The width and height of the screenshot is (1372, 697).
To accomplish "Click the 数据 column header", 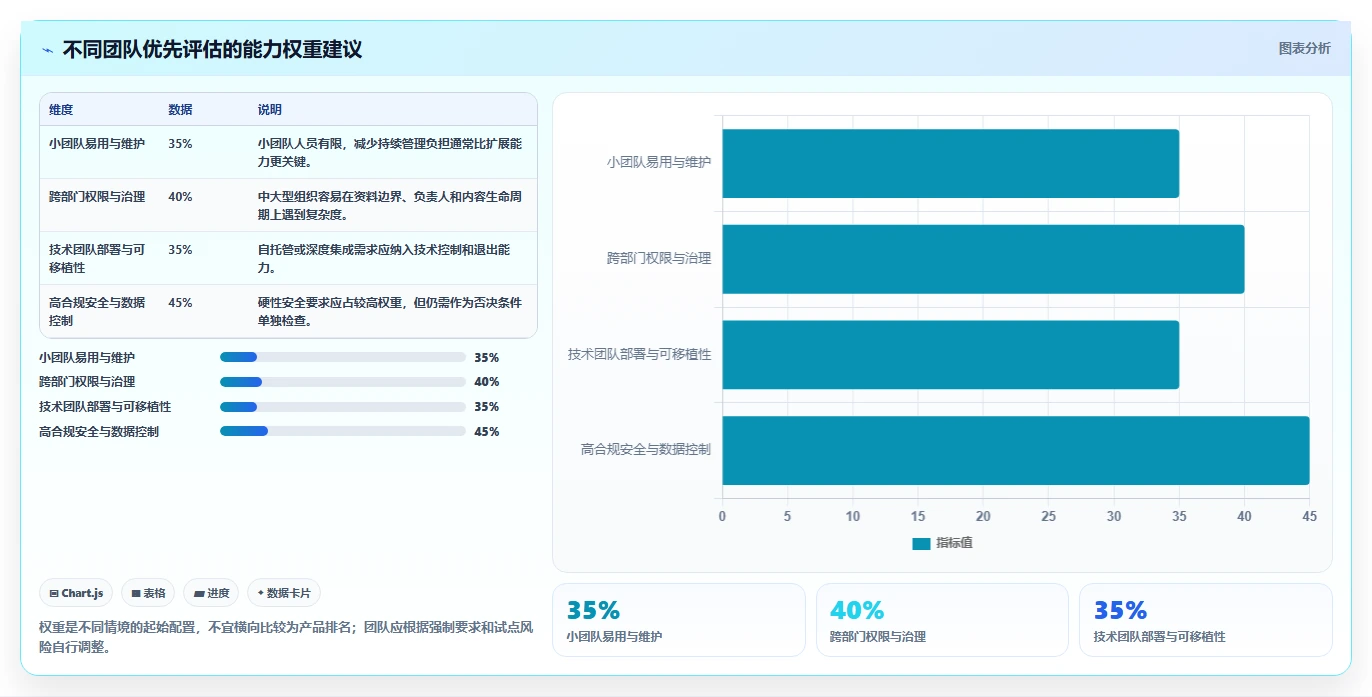I will pyautogui.click(x=181, y=110).
